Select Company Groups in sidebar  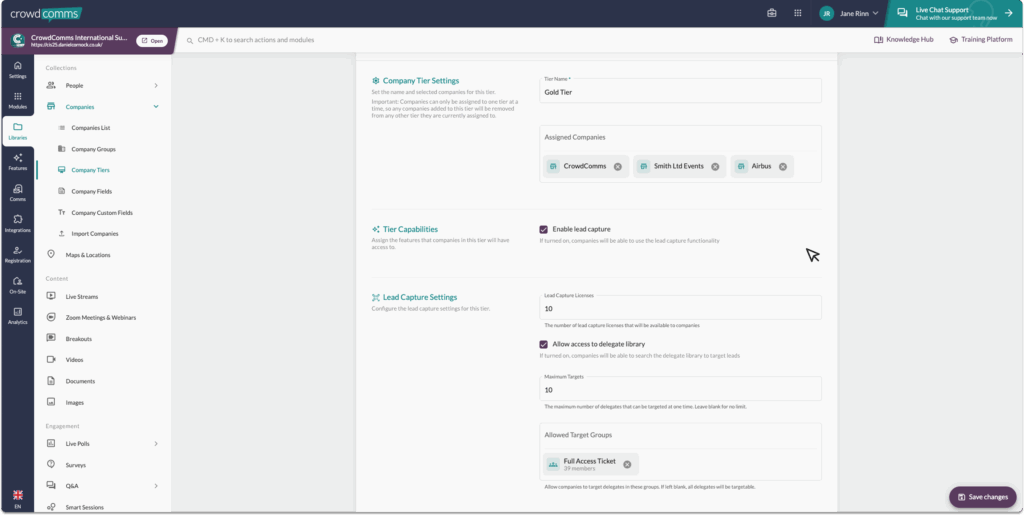point(93,149)
